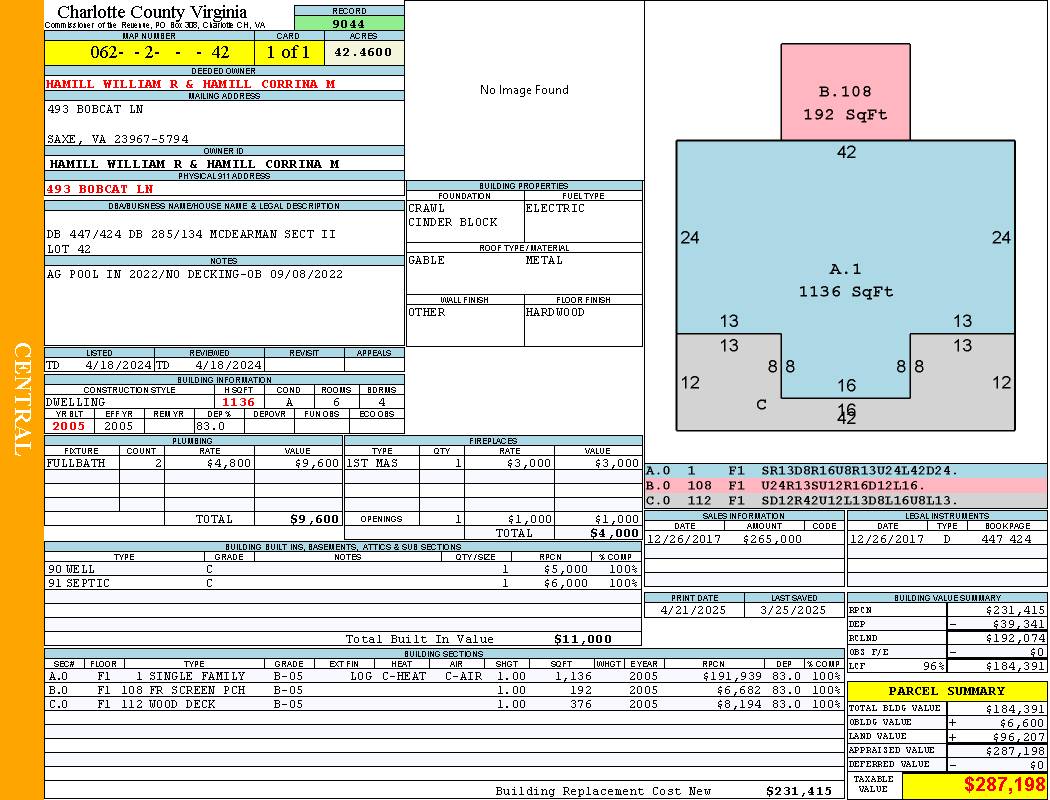Select the gray sketch code row C.0
This screenshot has width=1050, height=800.
click(x=846, y=500)
